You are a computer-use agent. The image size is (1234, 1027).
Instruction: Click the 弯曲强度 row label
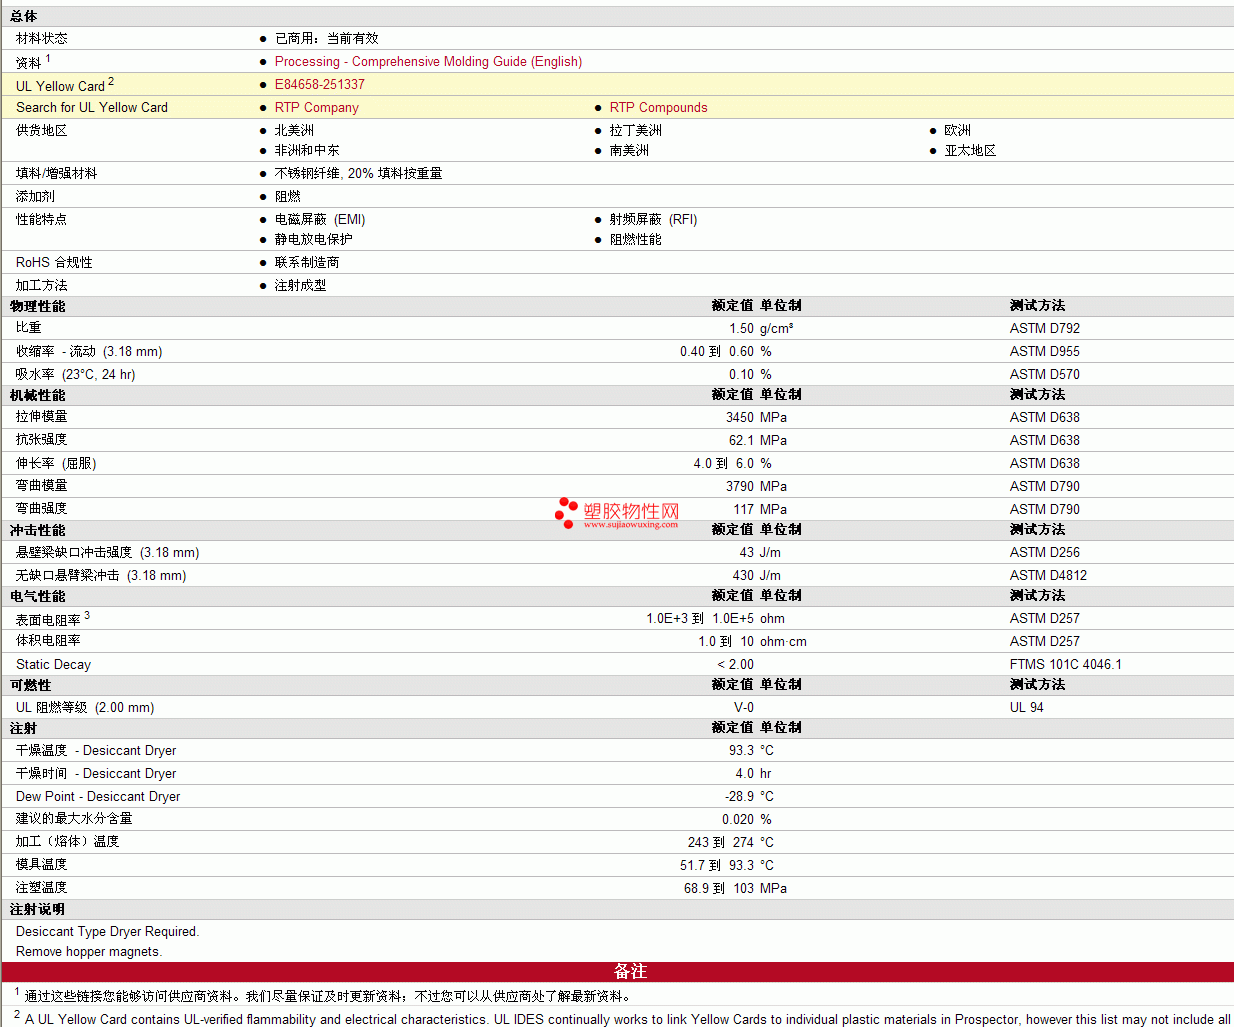click(42, 508)
